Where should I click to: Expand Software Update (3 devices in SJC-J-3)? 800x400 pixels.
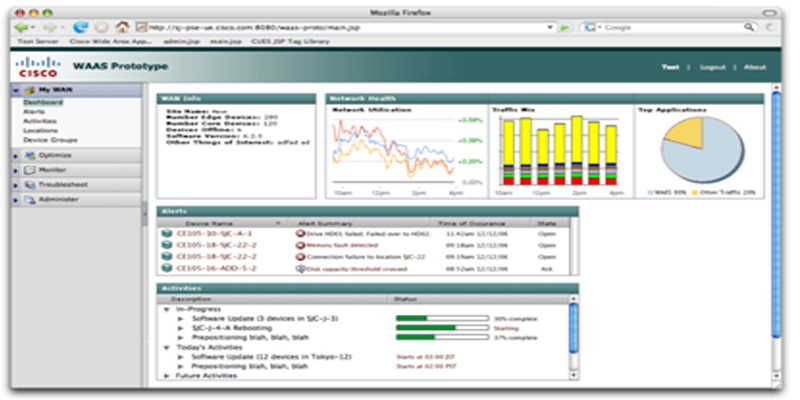tap(180, 319)
